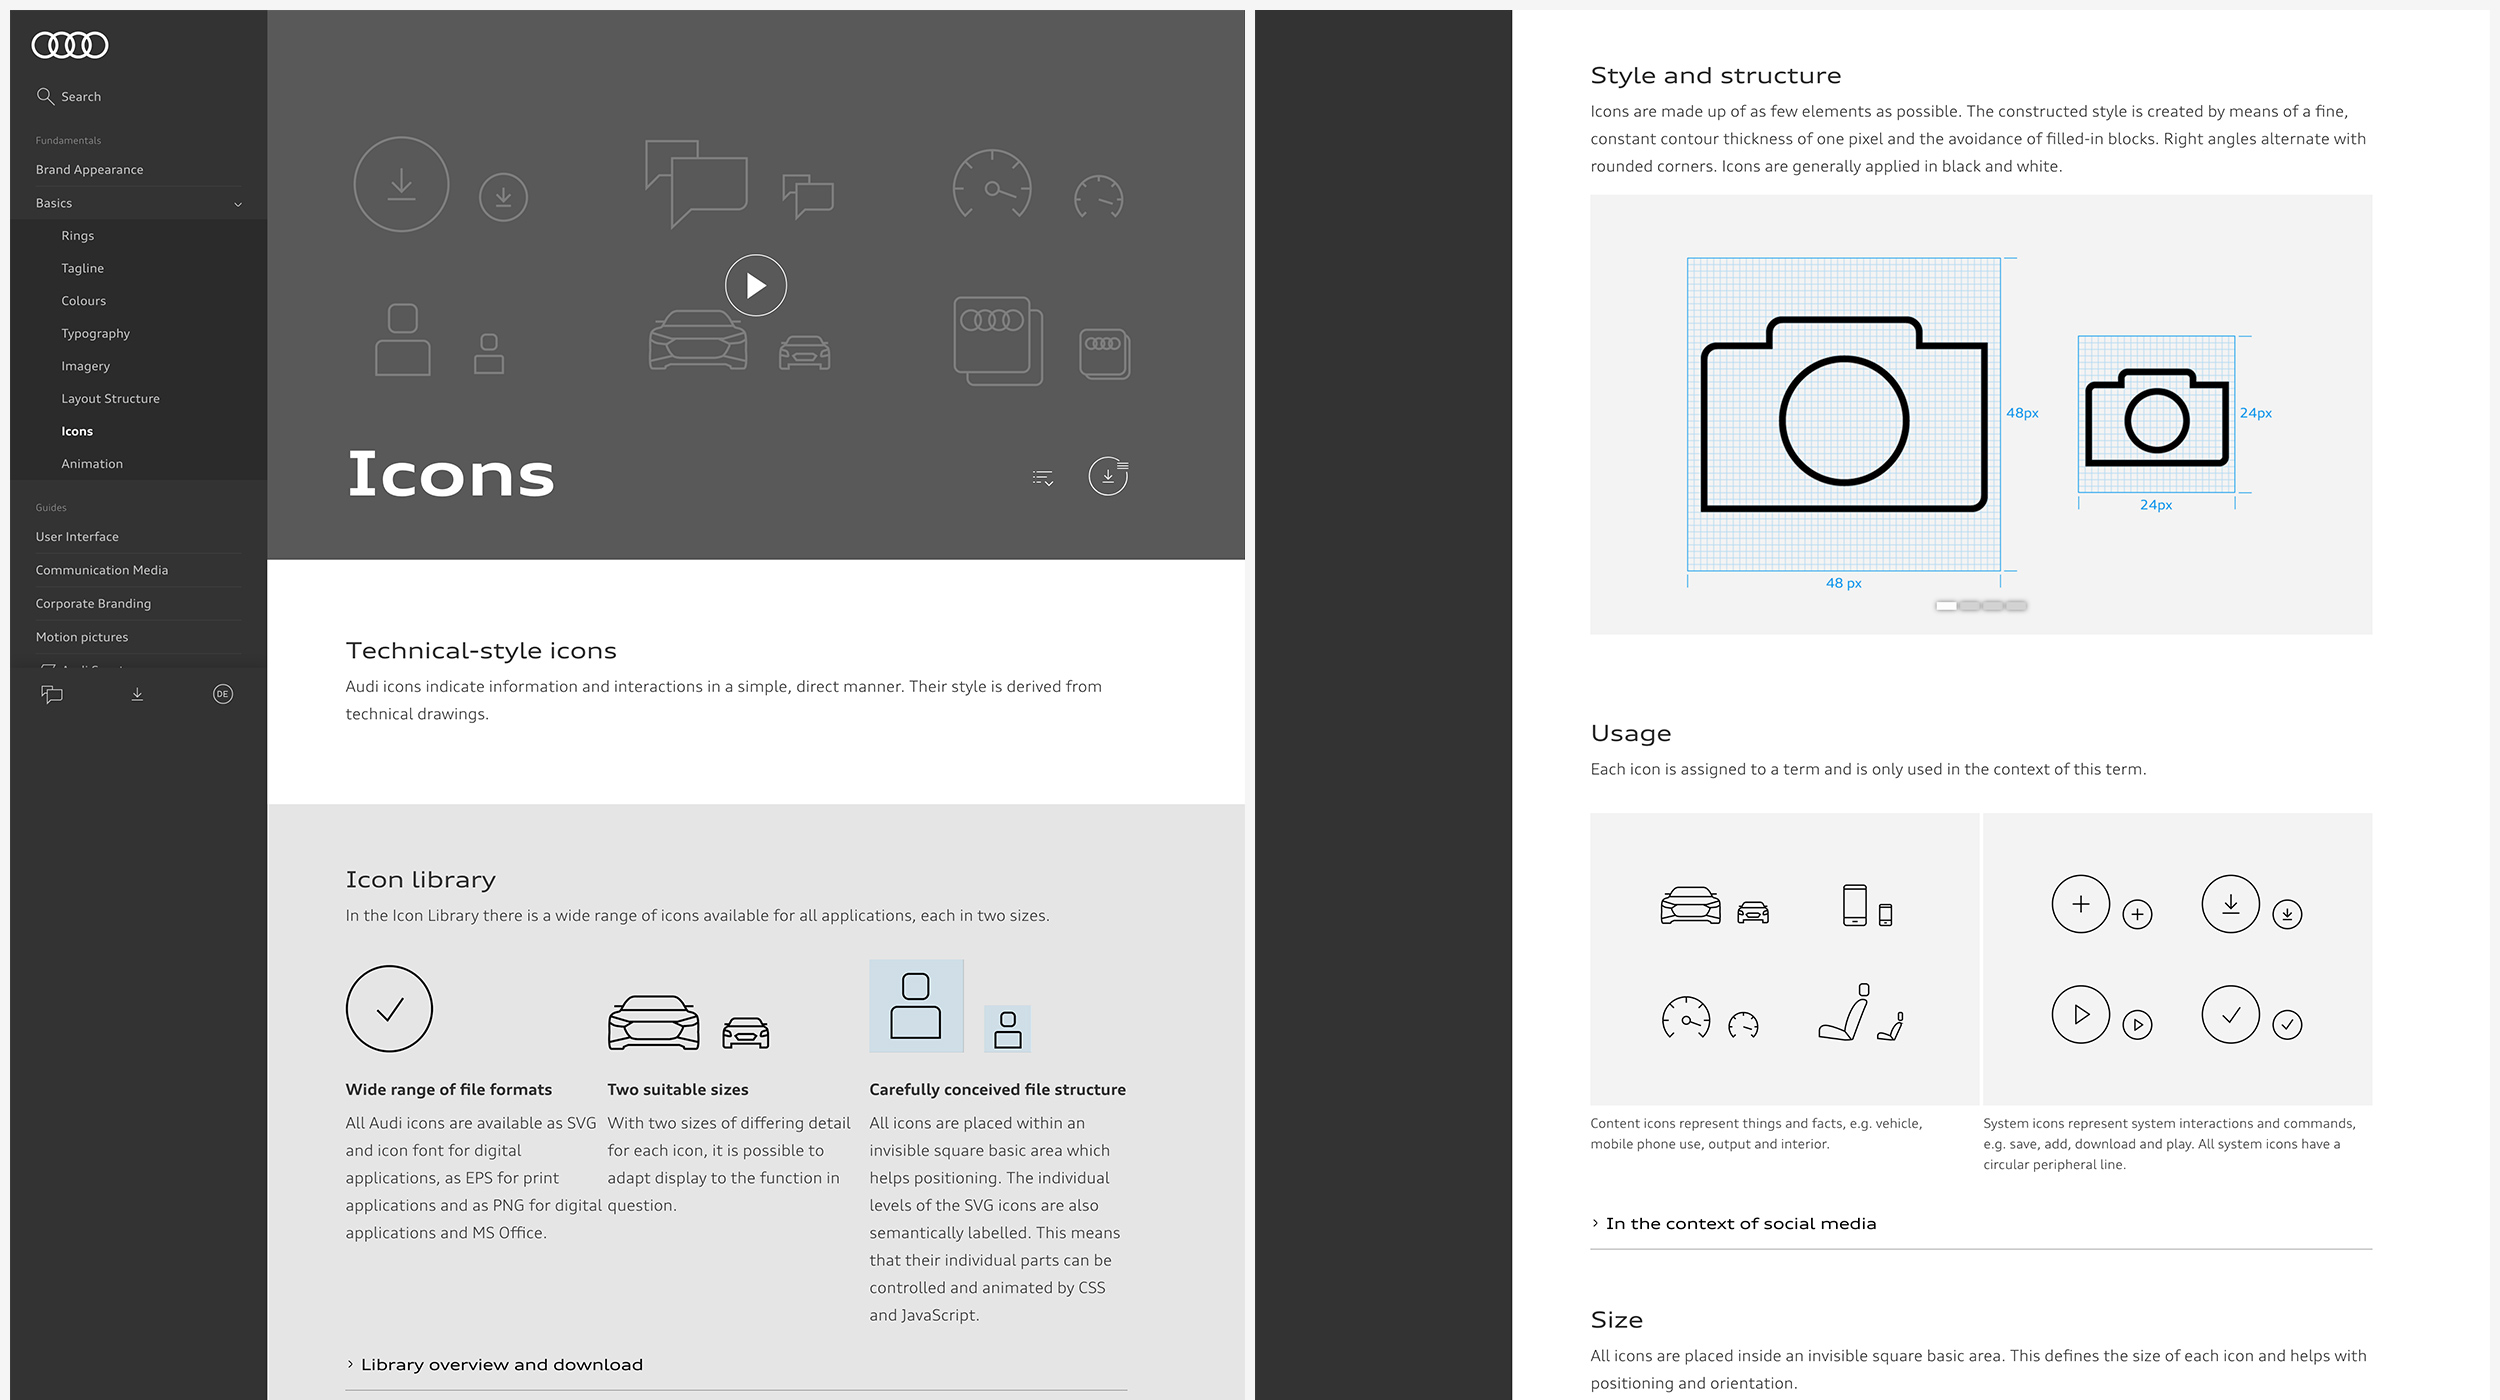Click the Technical-style icons heading
The width and height of the screenshot is (2500, 1400).
tap(481, 651)
